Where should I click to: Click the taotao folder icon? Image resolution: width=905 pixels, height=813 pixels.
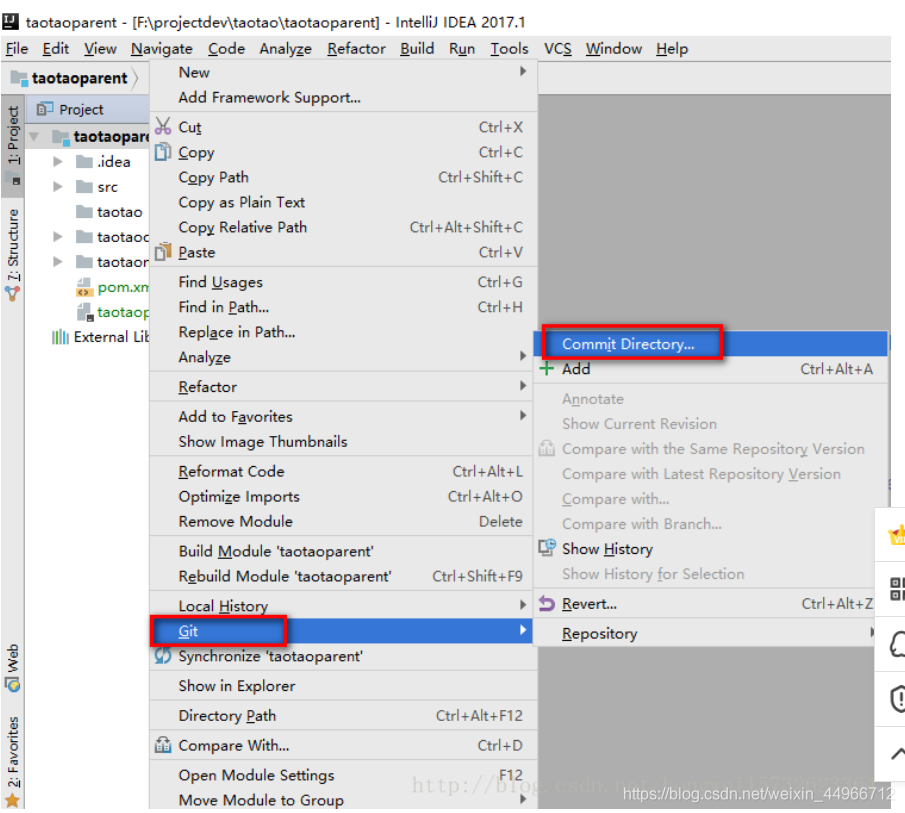(84, 211)
